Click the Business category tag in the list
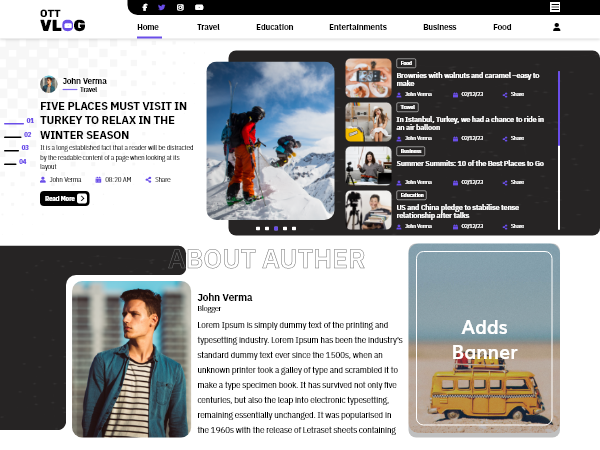600x450 pixels. tap(411, 151)
